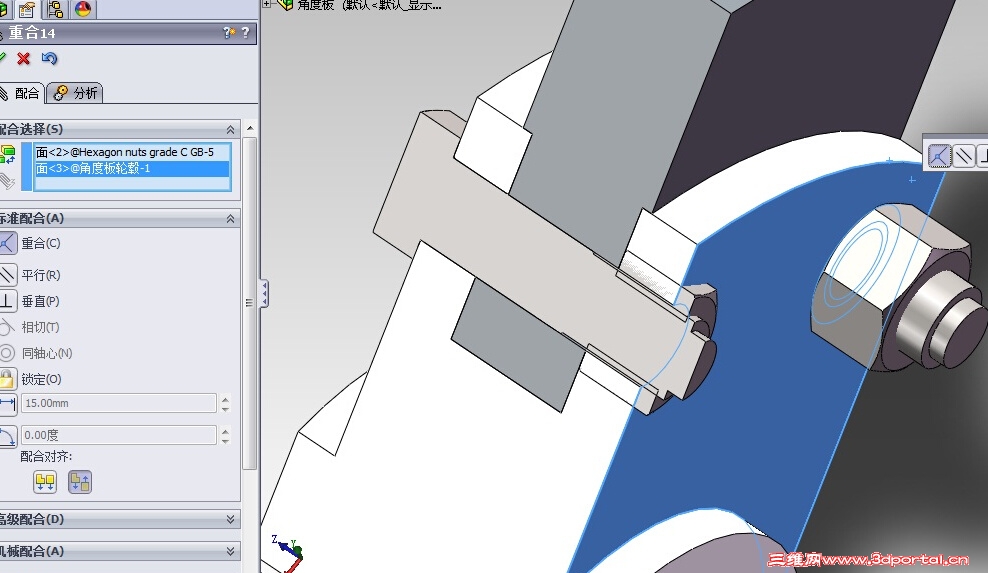Cancel the mate with red X
The width and height of the screenshot is (988, 573).
(x=23, y=59)
